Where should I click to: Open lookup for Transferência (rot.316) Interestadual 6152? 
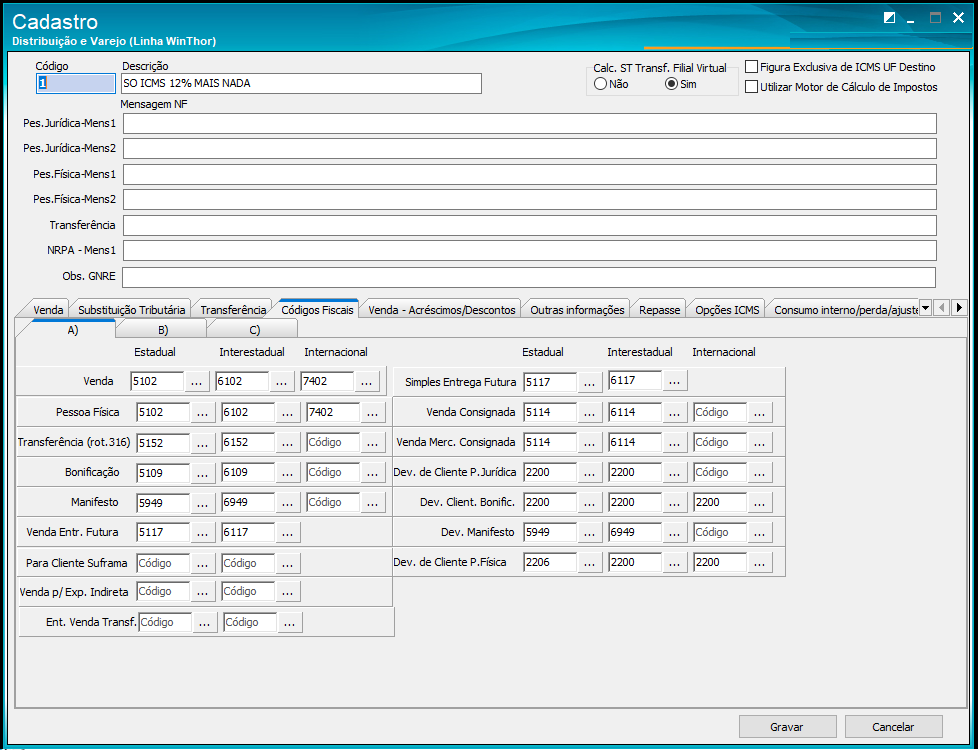[x=287, y=442]
